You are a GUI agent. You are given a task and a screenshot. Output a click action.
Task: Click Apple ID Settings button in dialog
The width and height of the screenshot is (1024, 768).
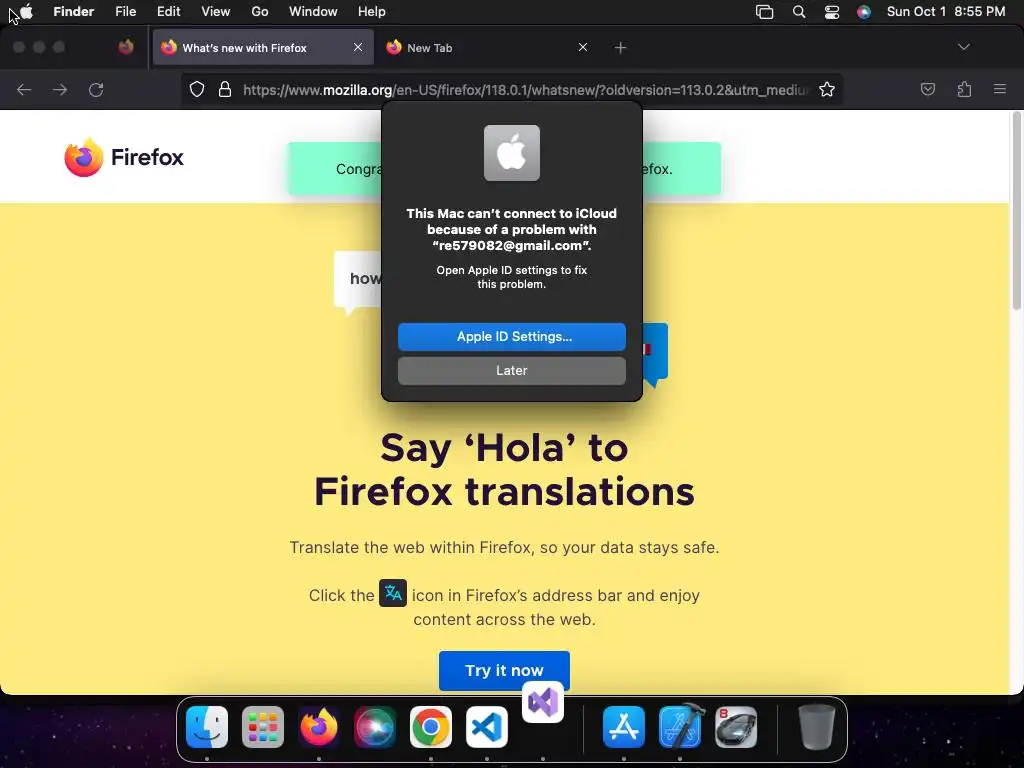[x=512, y=337]
